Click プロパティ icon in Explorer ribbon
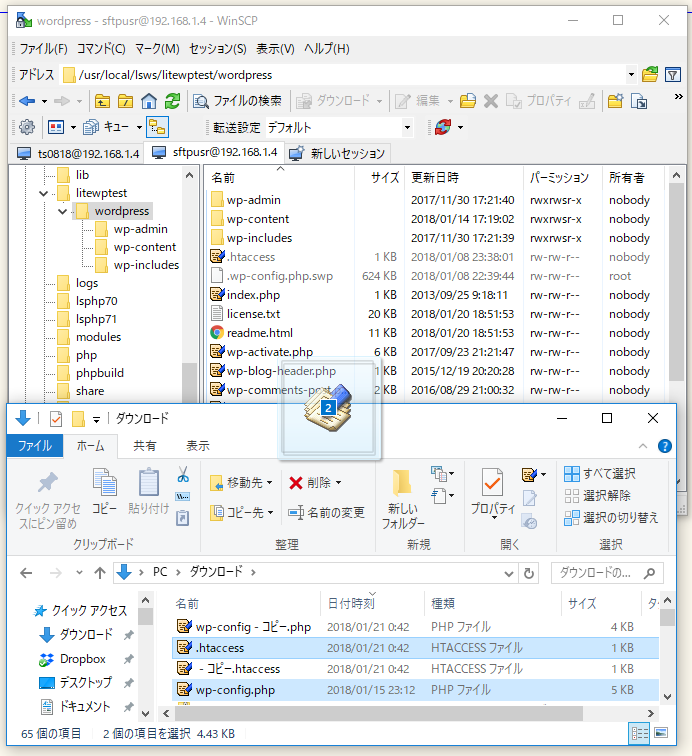 pos(493,482)
